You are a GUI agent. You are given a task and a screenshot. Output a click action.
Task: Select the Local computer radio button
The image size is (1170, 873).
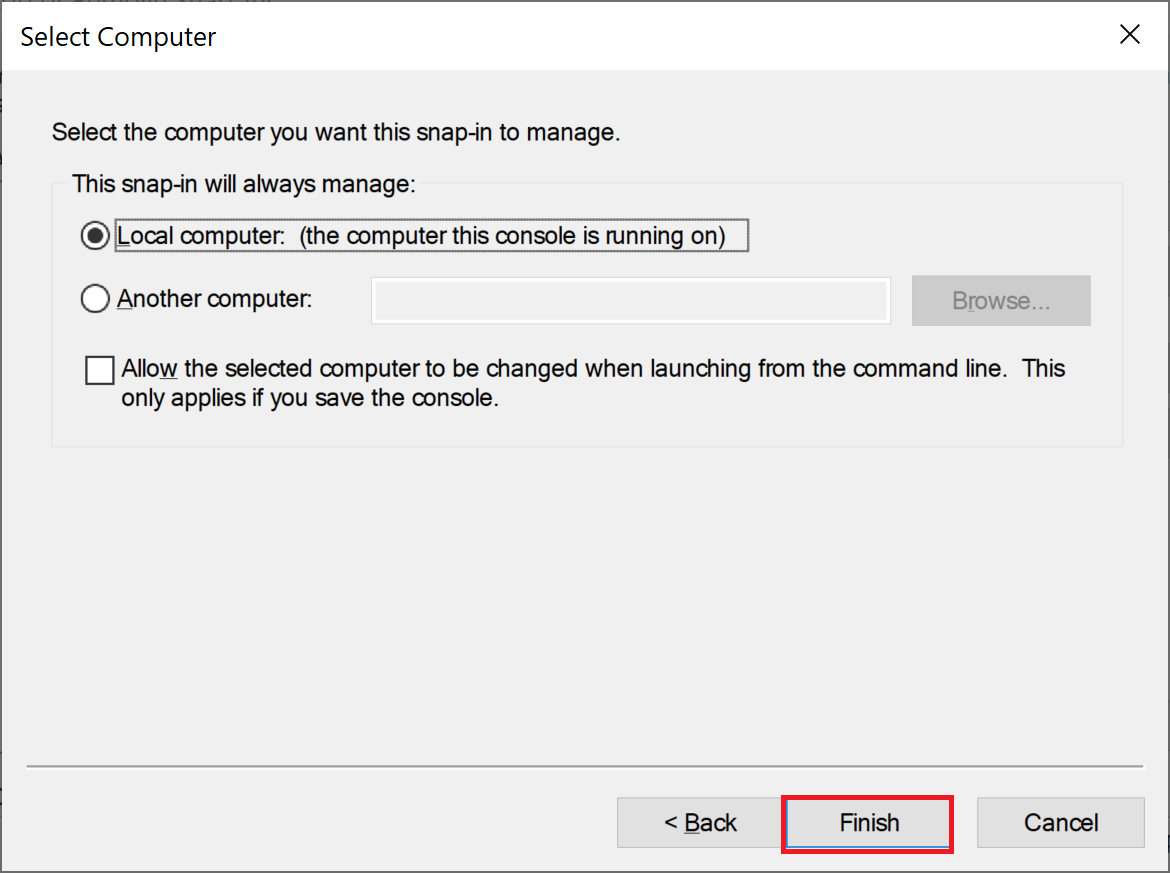click(x=95, y=237)
